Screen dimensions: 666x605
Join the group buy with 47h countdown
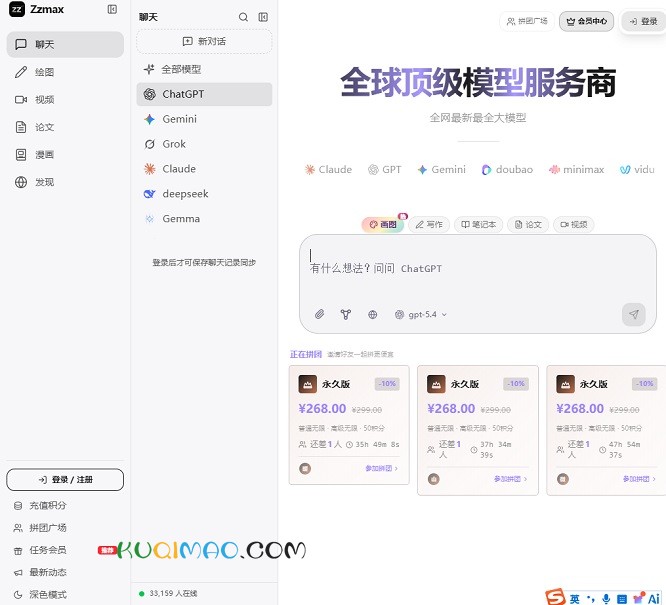[639, 479]
